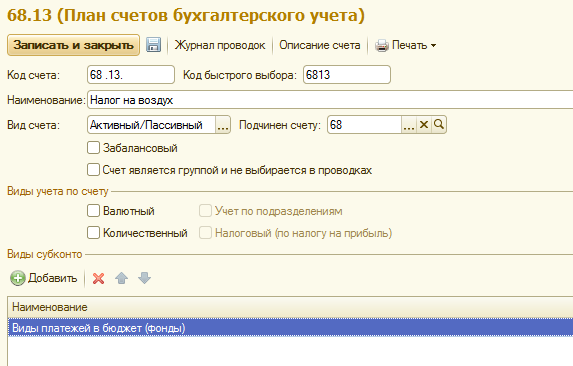The width and height of the screenshot is (573, 366).
Task: Select row Виды платежей в бюджет (фонды)
Action: click(x=290, y=328)
